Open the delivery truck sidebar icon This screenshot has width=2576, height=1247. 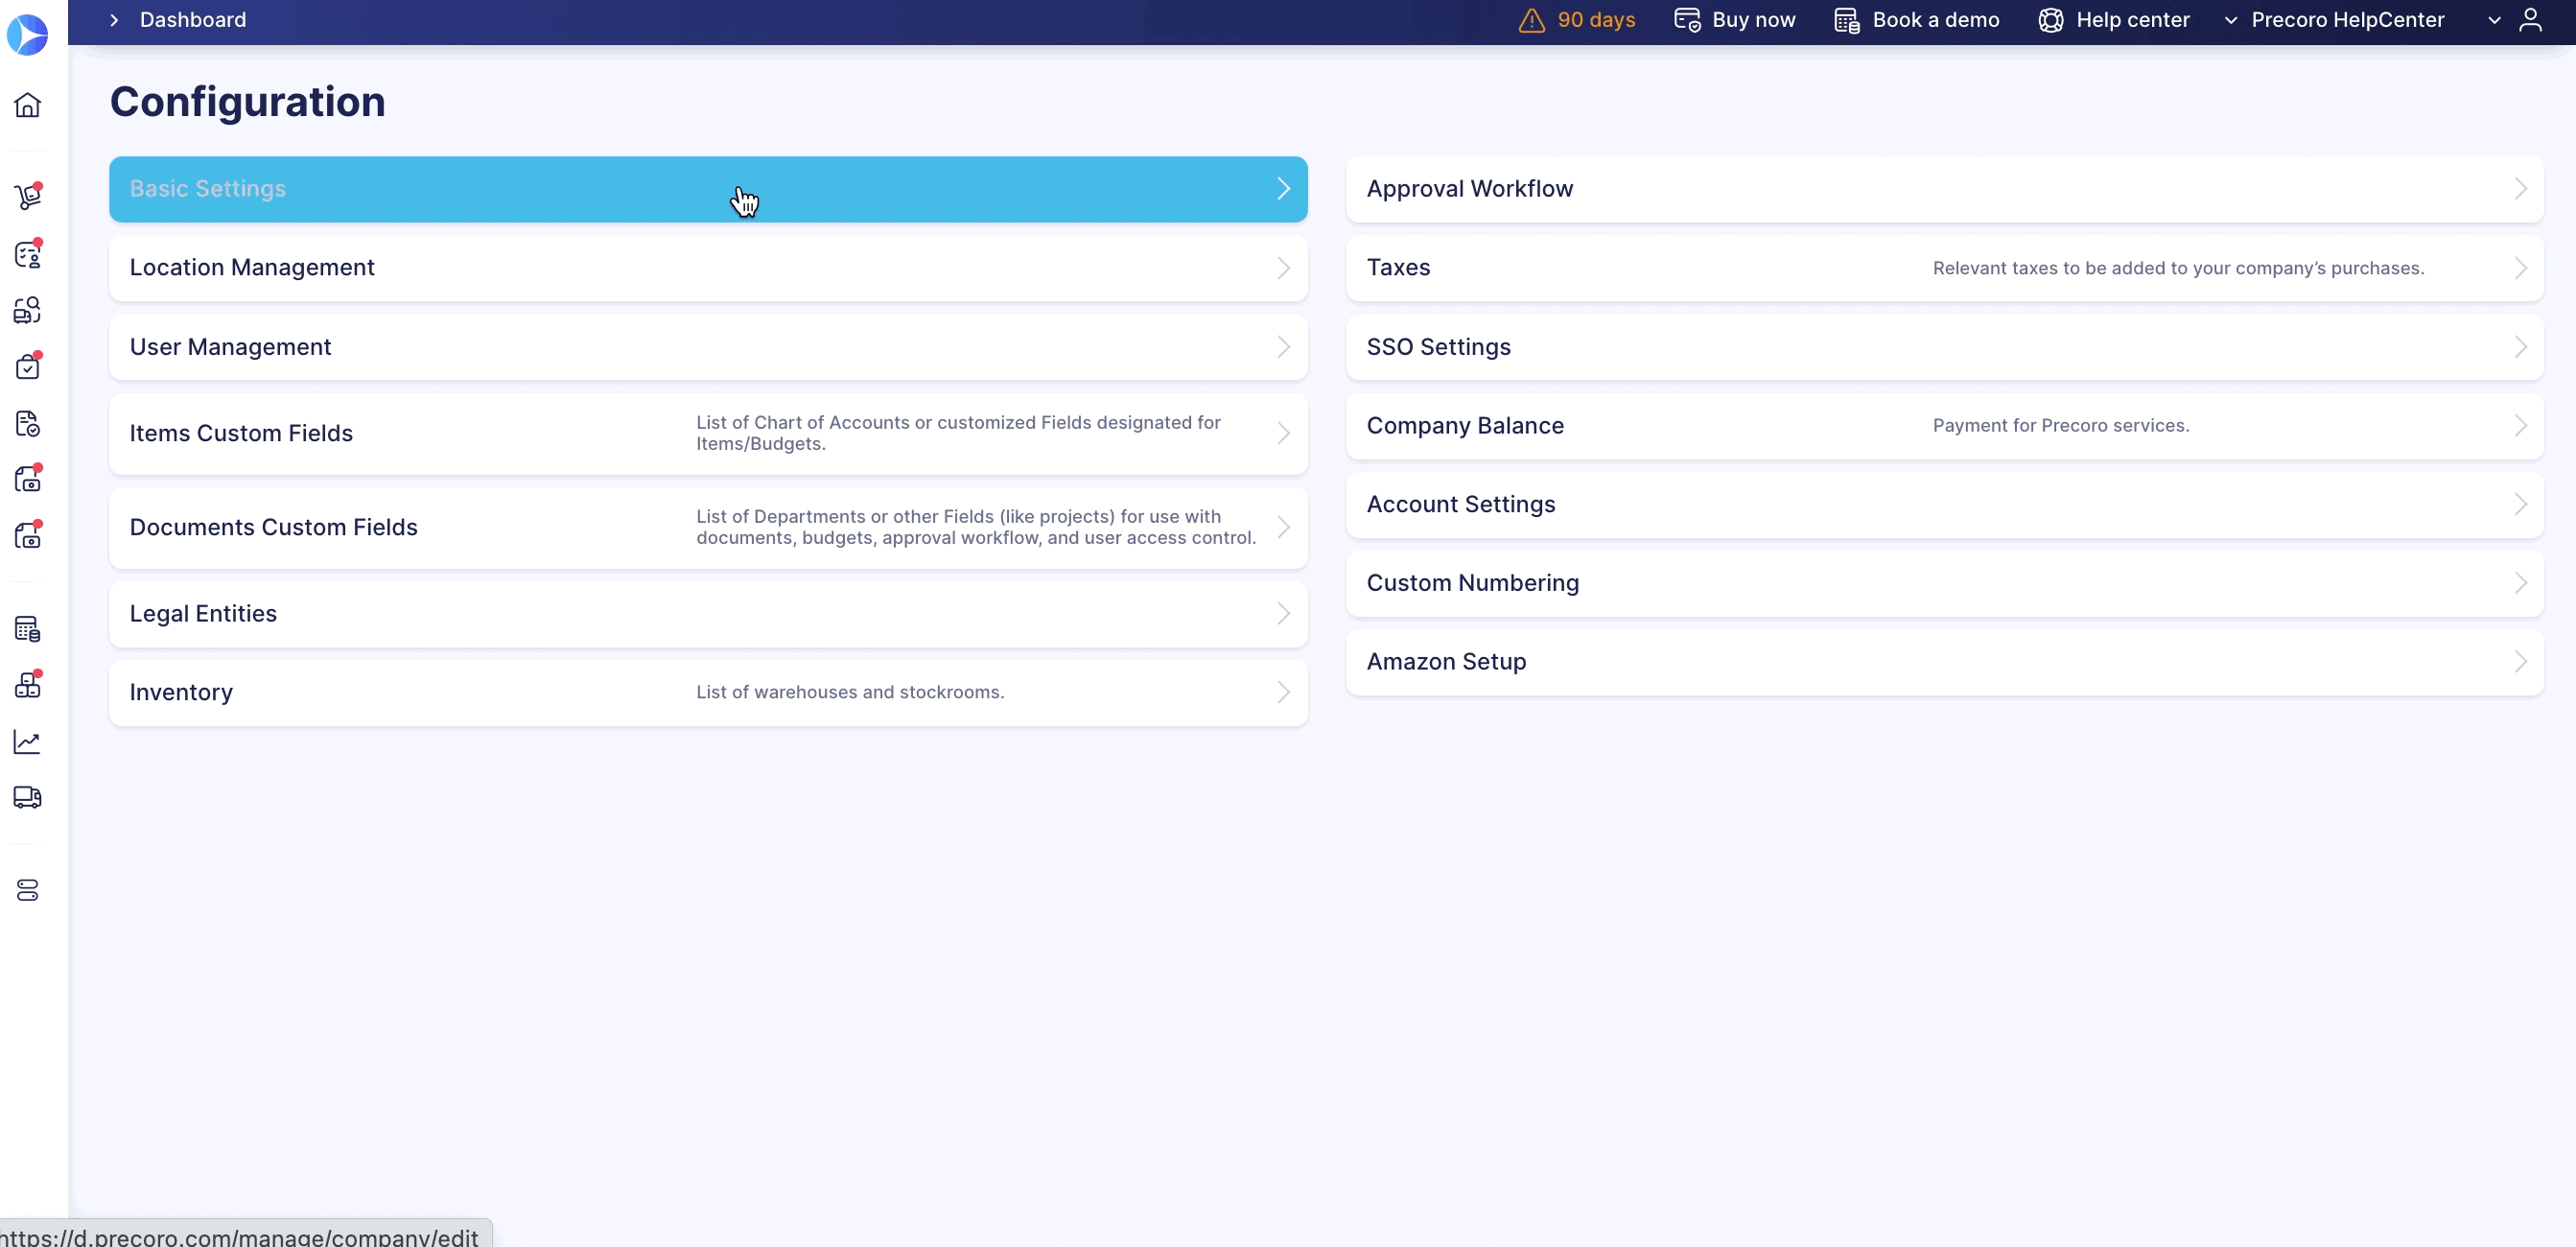click(x=28, y=797)
